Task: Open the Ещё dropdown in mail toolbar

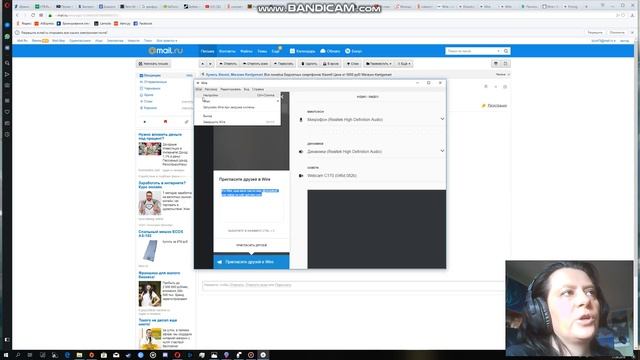Action: 403,64
